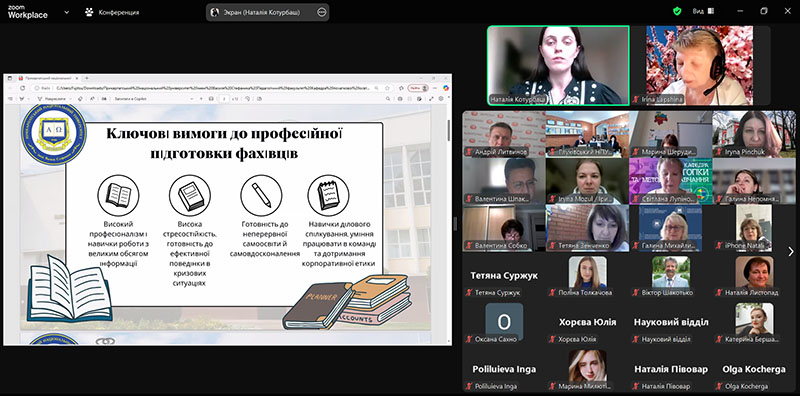800x396 pixels.
Task: Click muted mic icon beside Віктор Шакотько
Action: pyautogui.click(x=636, y=292)
